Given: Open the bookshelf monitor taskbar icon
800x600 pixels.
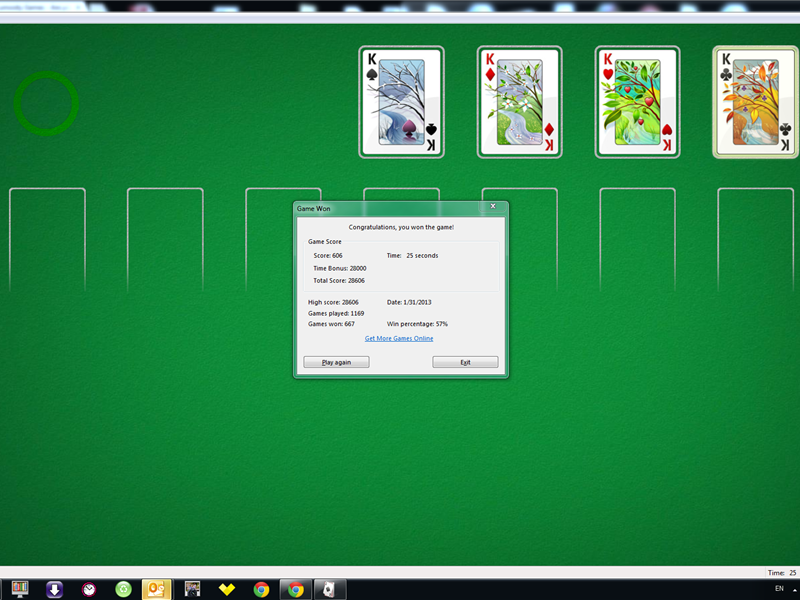Looking at the screenshot, I should [20, 589].
